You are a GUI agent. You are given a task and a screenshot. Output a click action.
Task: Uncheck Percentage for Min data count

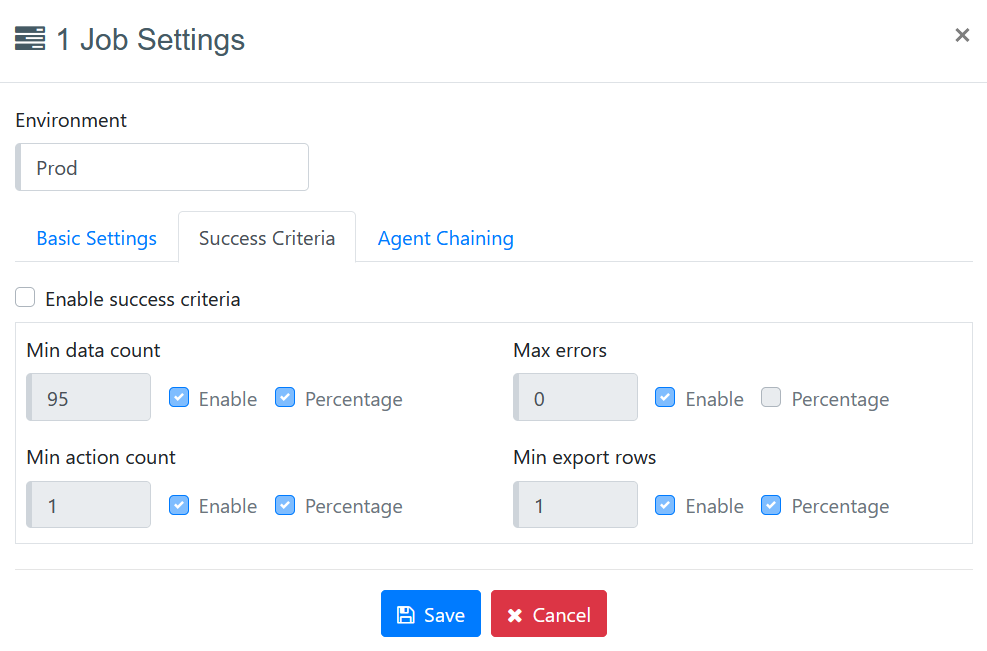click(x=285, y=398)
